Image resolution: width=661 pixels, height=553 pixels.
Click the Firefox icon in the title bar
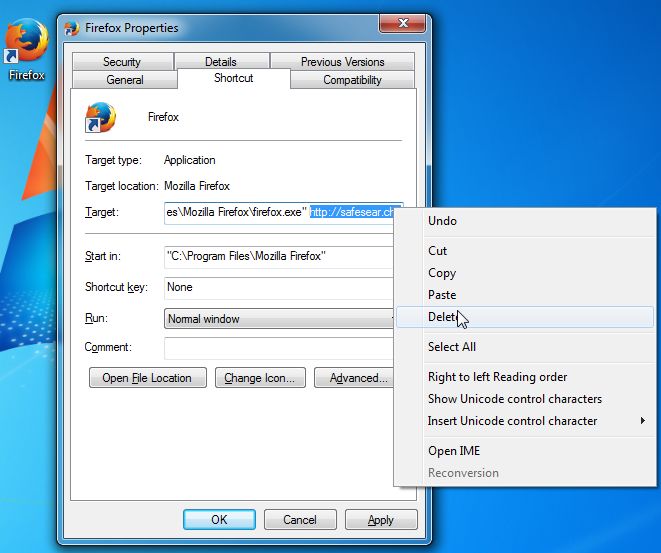(x=72, y=28)
